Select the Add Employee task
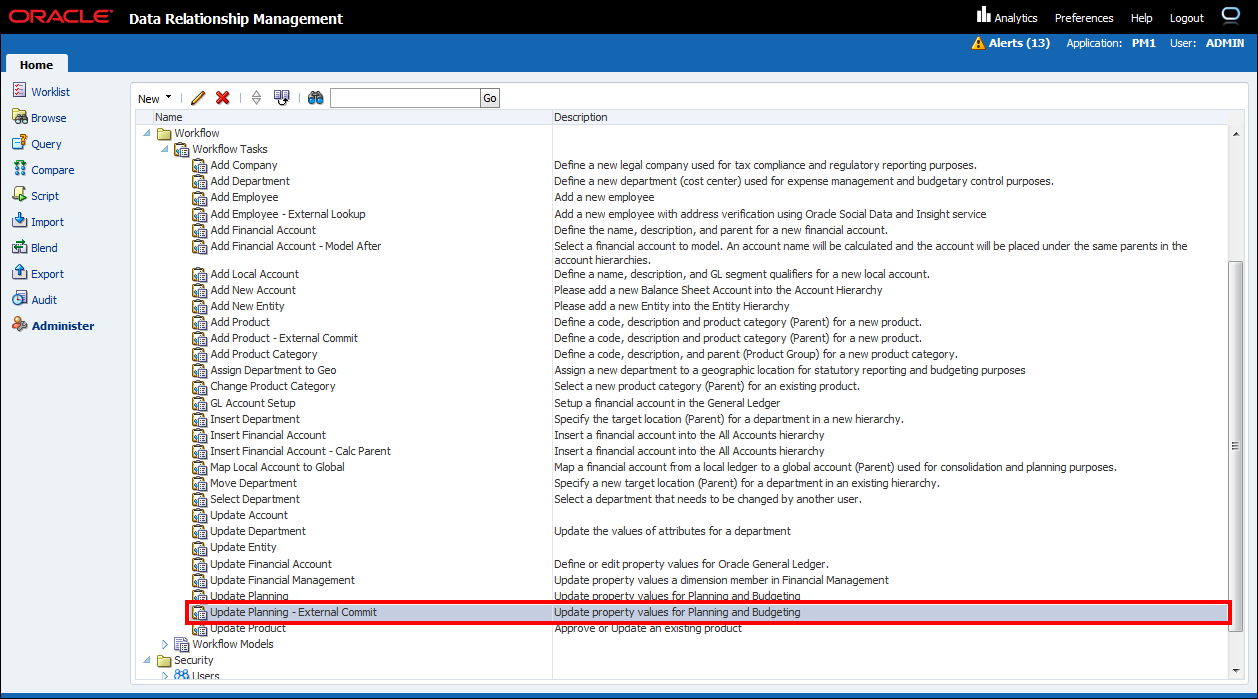The width and height of the screenshot is (1258, 699). (x=244, y=198)
